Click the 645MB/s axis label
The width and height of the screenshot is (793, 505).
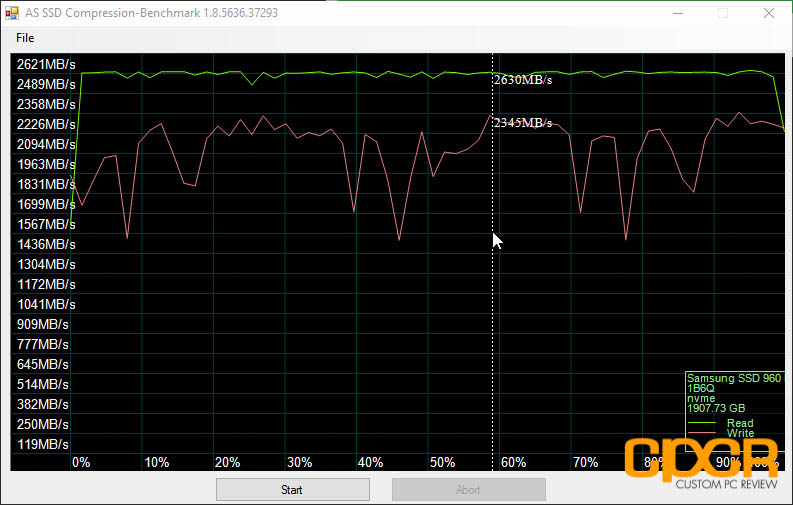[42, 364]
